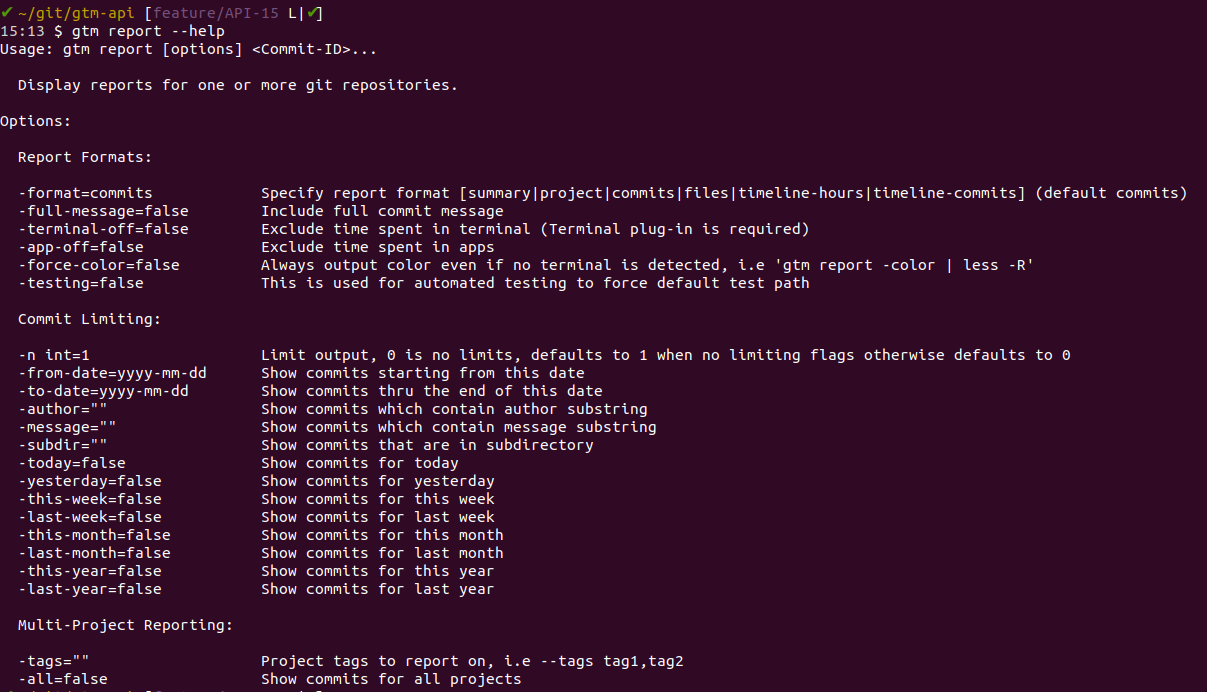1207x692 pixels.
Task: Click the -testing=false flag
Action: (x=81, y=283)
